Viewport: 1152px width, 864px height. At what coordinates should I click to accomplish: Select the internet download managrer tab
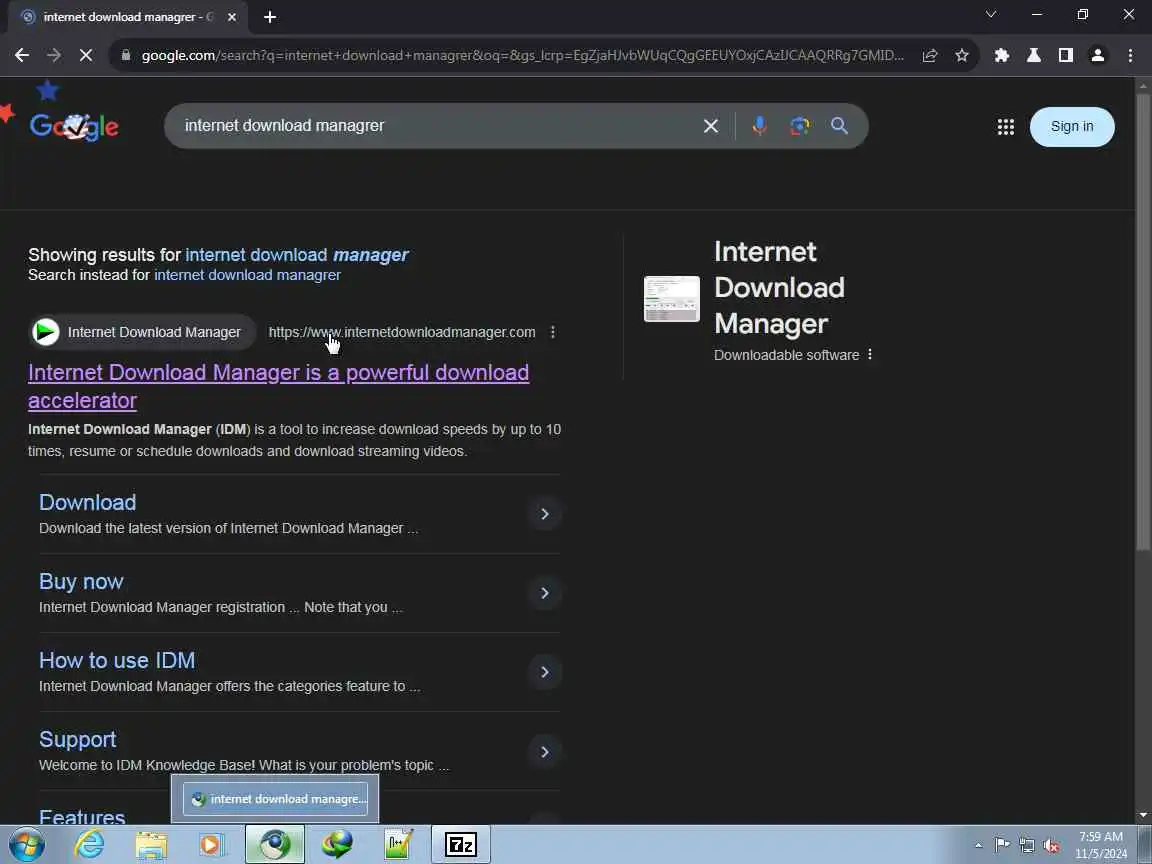tap(128, 17)
